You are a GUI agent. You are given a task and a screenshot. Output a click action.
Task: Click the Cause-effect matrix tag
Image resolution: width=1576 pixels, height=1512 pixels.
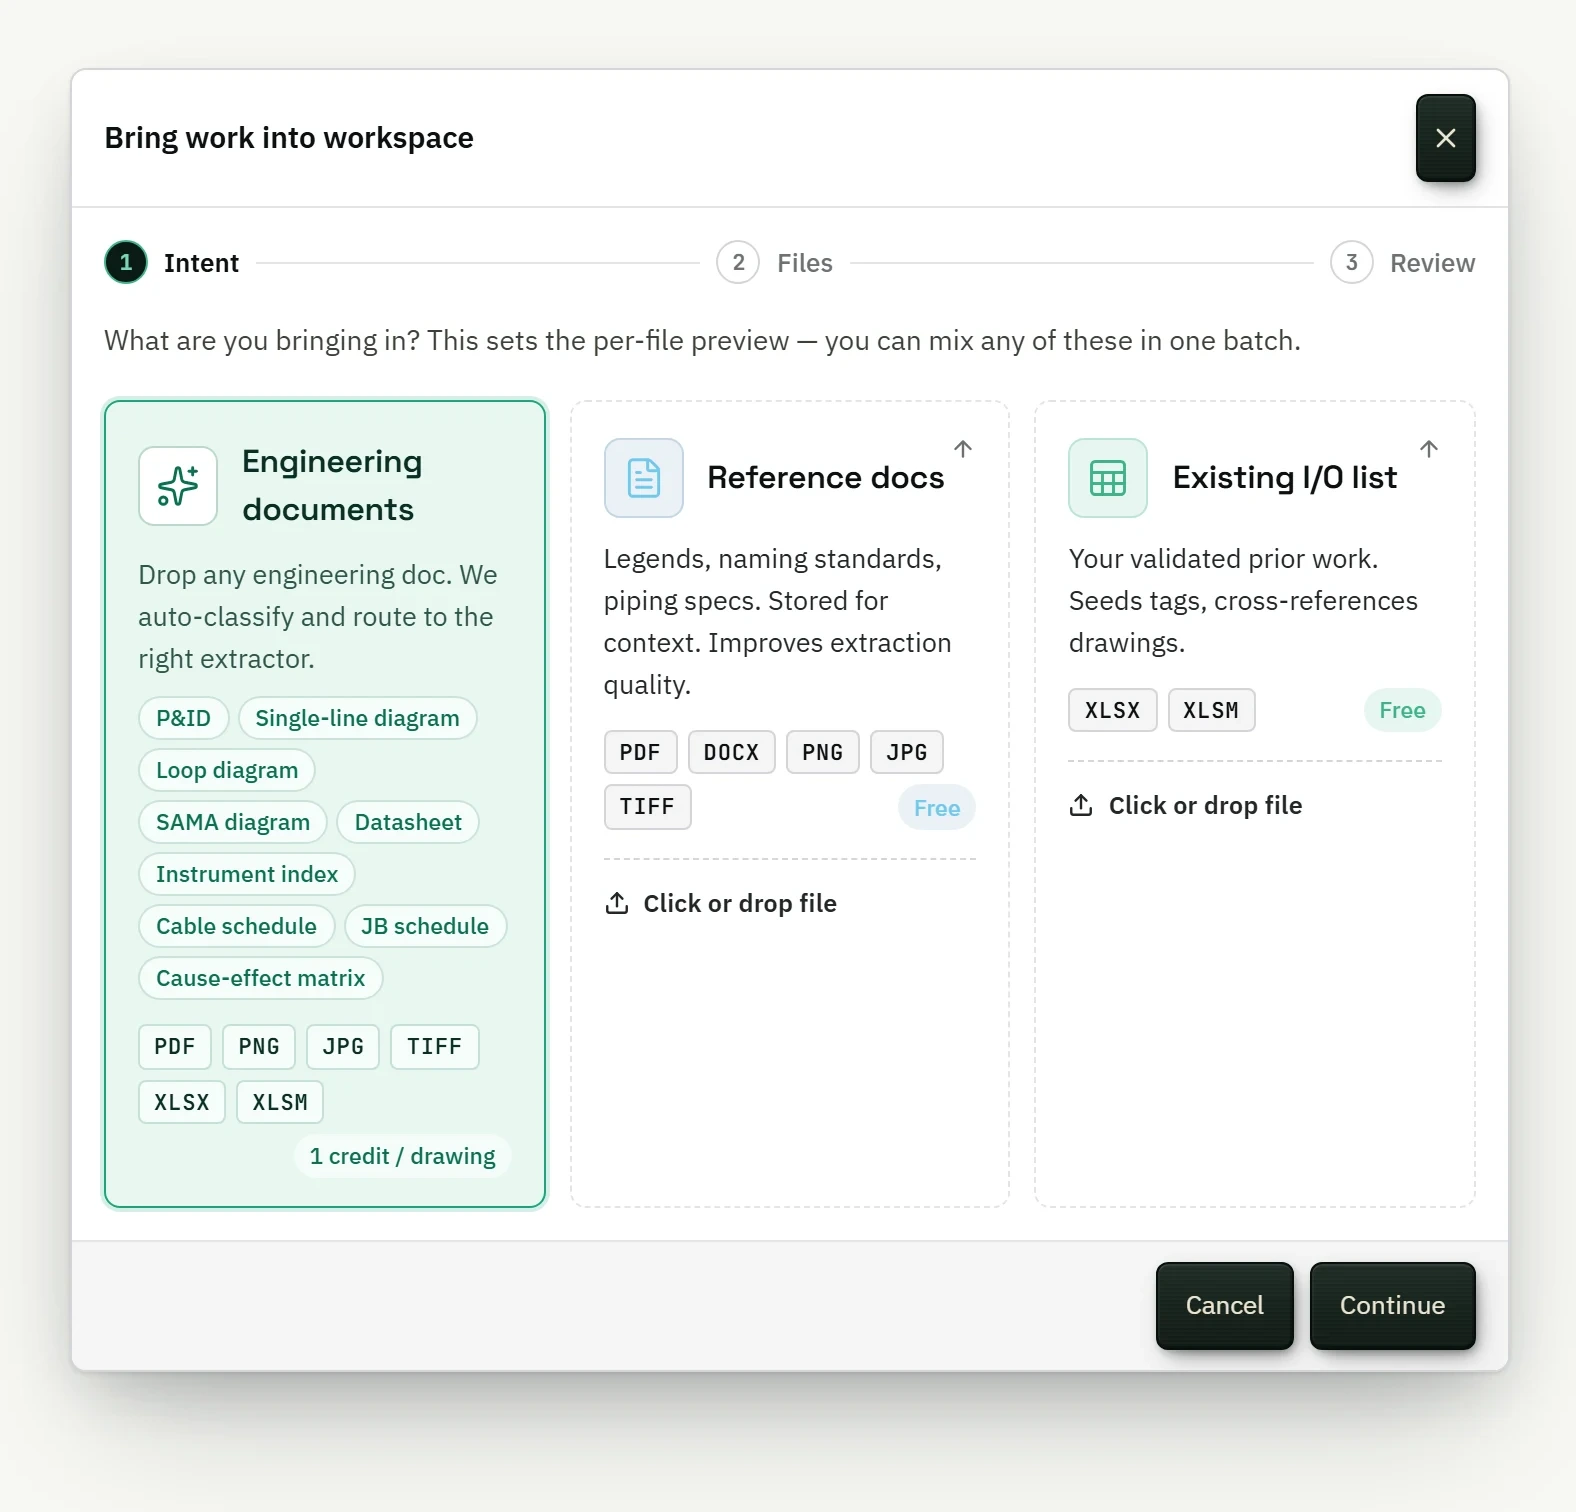tap(261, 978)
